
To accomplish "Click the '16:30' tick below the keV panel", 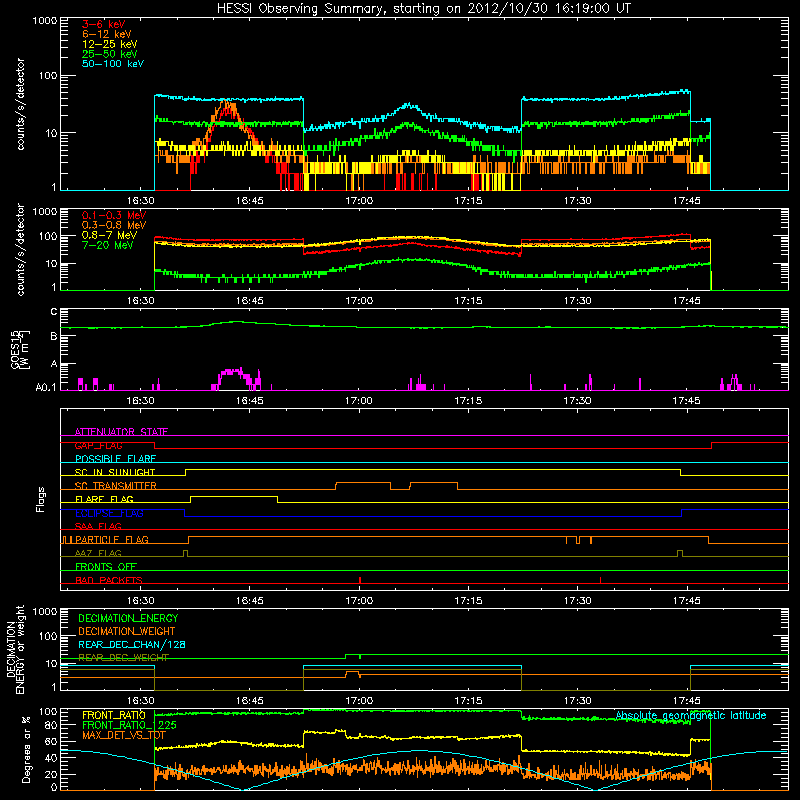I will click(140, 201).
